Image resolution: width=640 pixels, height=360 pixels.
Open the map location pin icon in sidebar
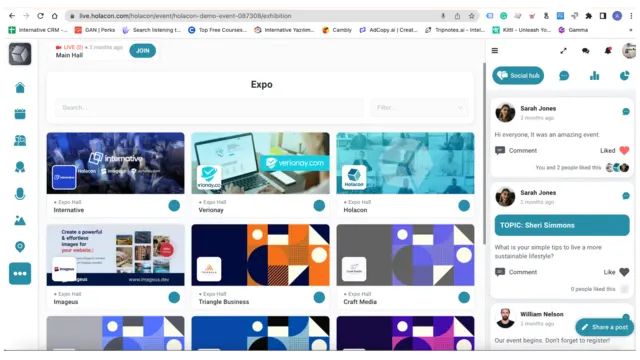tap(20, 247)
